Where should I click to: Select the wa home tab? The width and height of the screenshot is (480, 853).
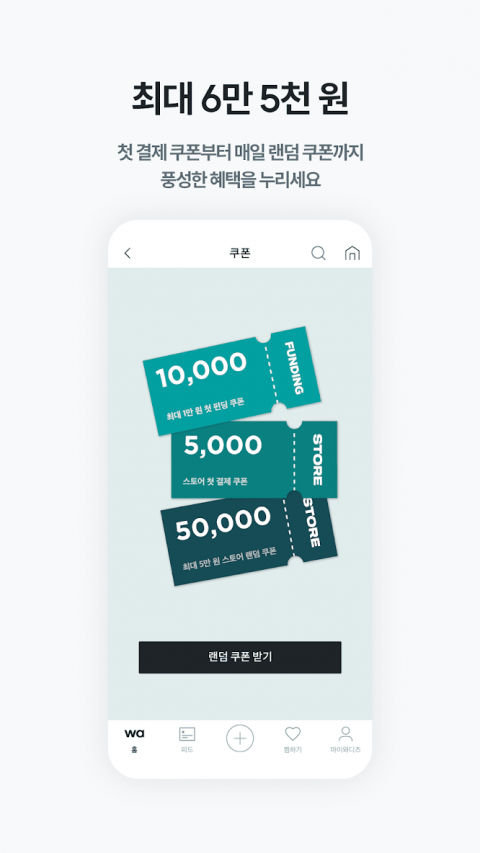click(x=134, y=739)
